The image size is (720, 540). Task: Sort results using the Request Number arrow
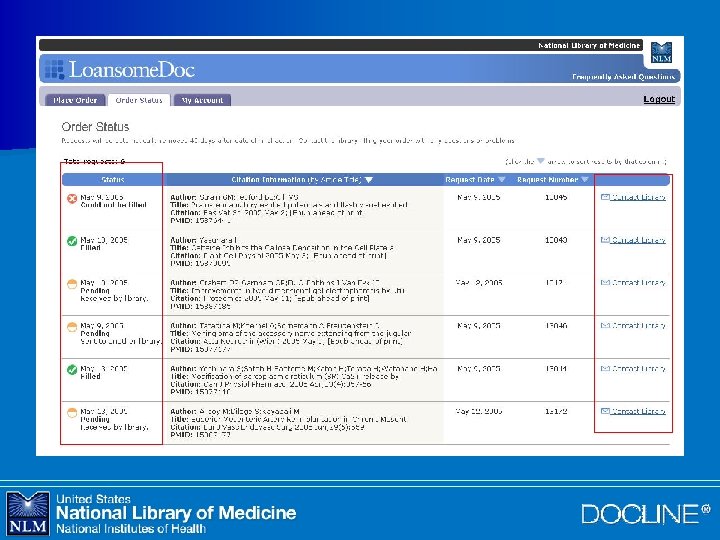[585, 180]
